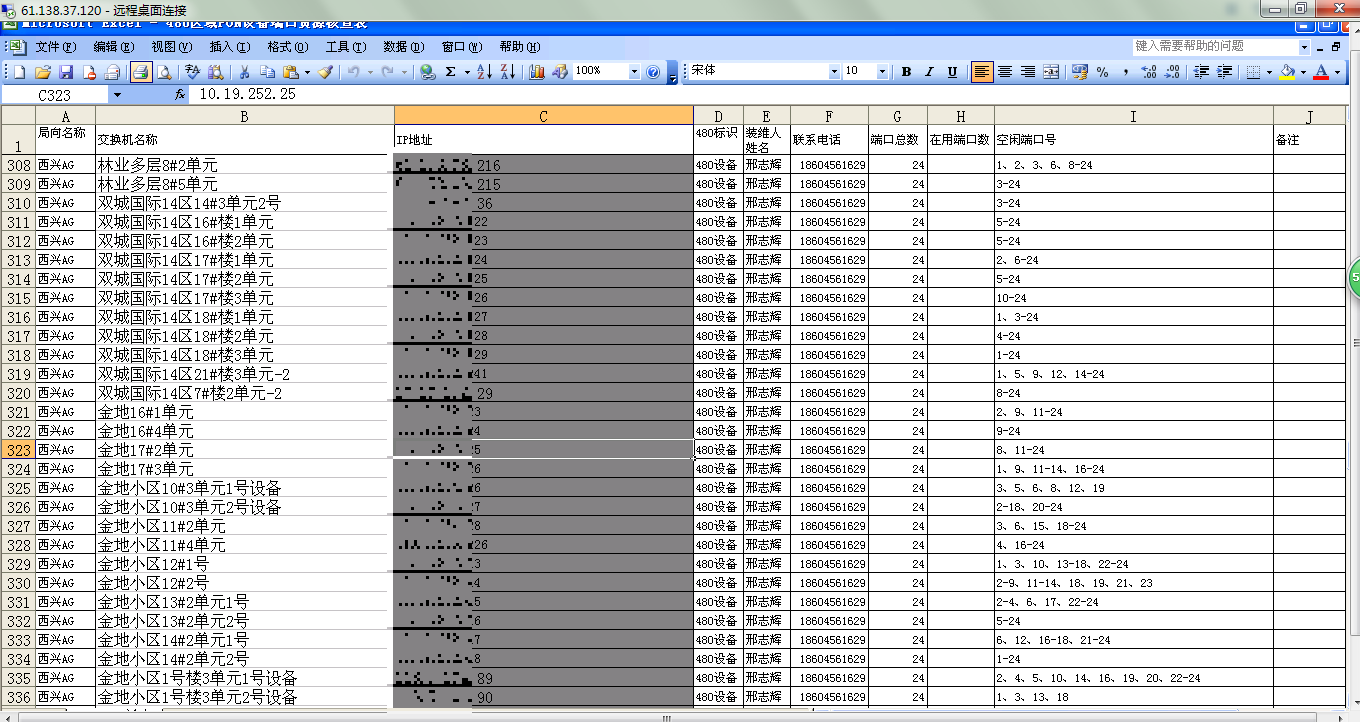This screenshot has height=722, width=1360.
Task: Click the fx Insert Function button
Action: [x=180, y=94]
